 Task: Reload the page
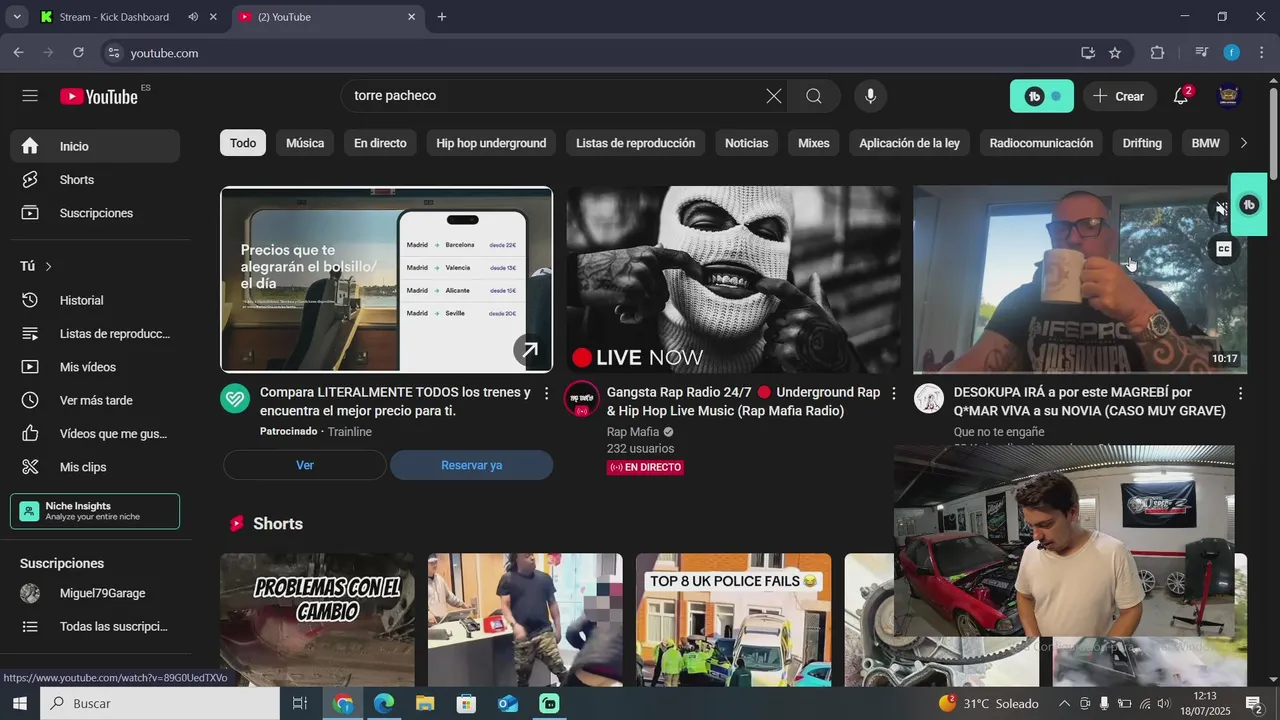[x=78, y=53]
